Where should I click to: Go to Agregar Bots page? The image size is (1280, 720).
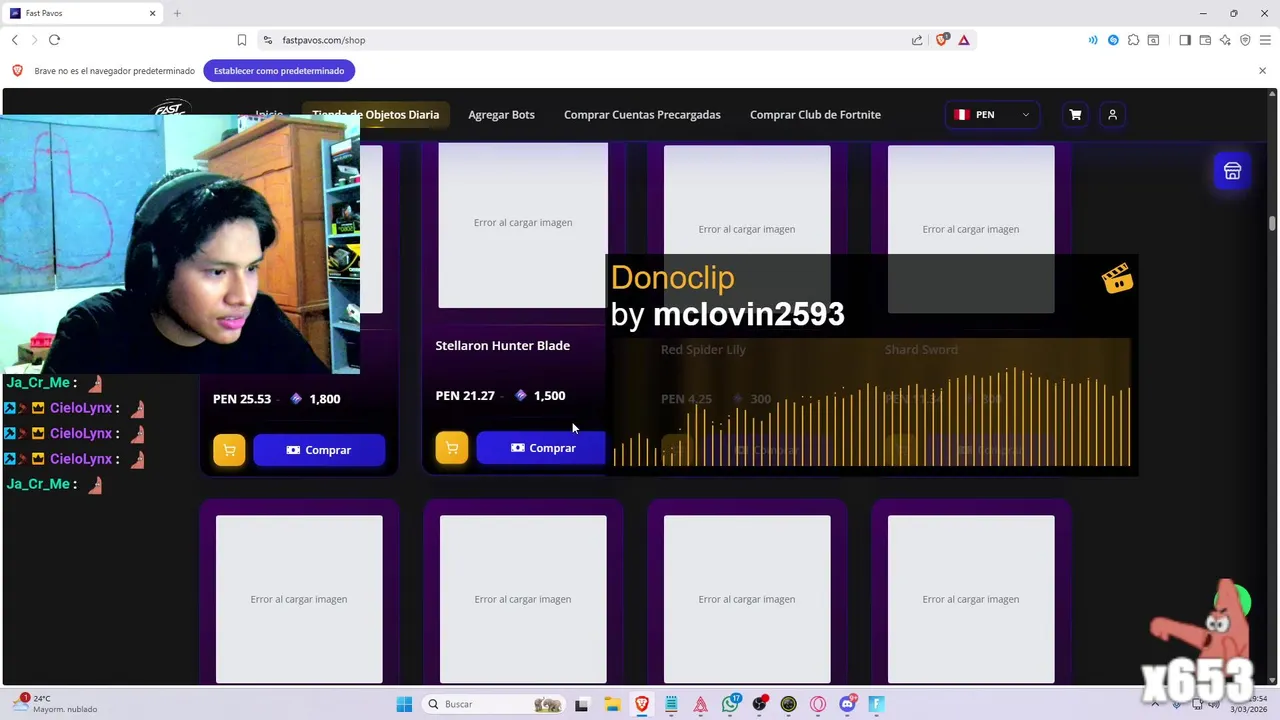click(x=501, y=115)
